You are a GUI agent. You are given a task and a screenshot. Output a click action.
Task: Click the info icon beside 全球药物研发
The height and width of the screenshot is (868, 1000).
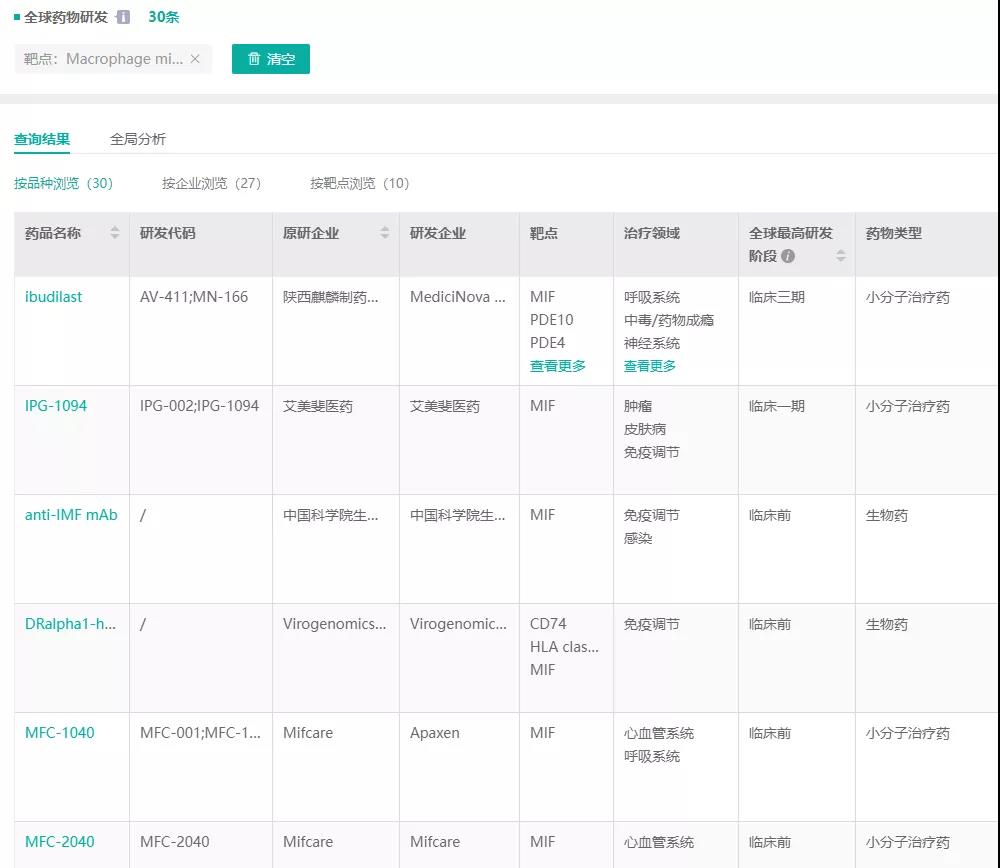click(123, 17)
